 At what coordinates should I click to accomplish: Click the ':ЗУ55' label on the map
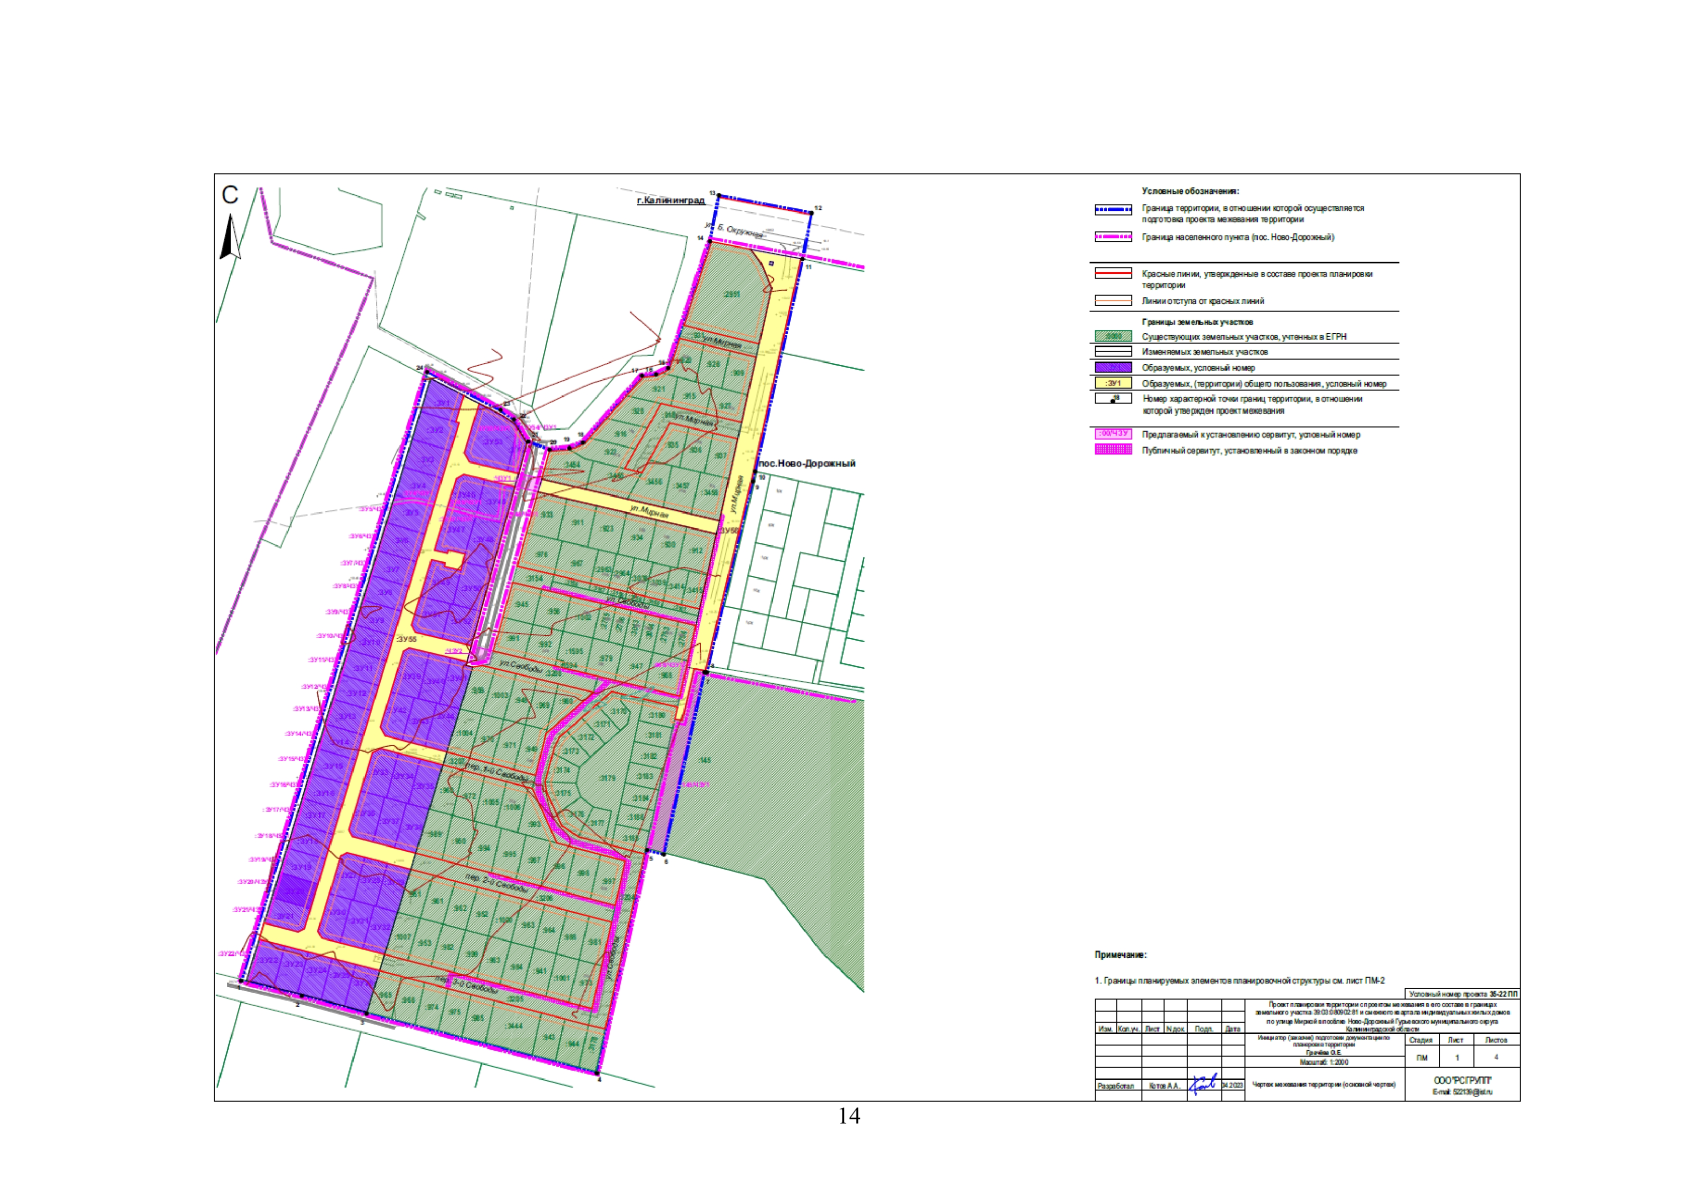(x=406, y=639)
